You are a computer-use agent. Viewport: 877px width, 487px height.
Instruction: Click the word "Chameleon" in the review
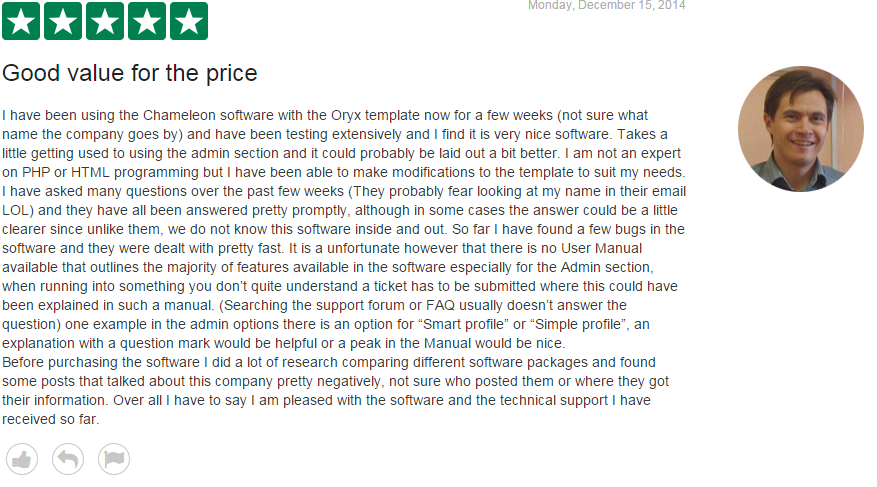[x=161, y=116]
